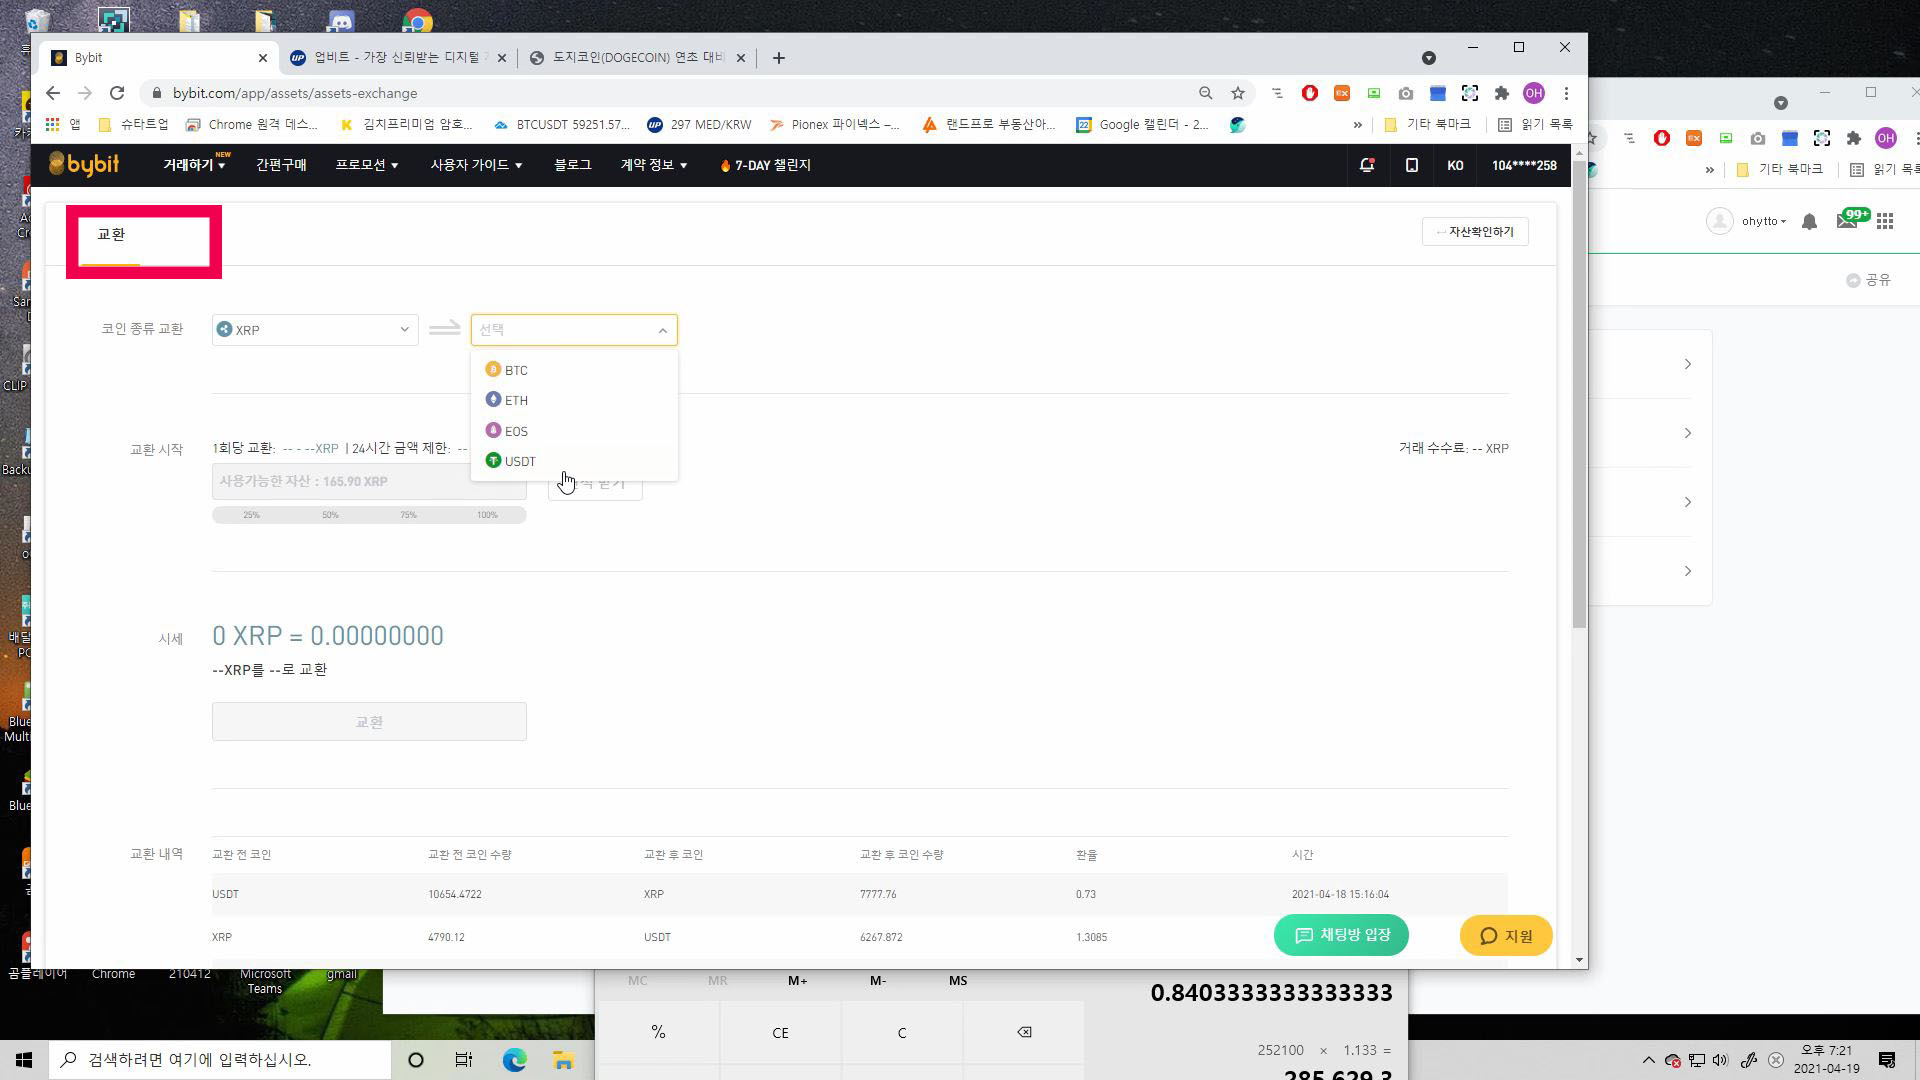Open the 거래하기 menu

point(194,165)
